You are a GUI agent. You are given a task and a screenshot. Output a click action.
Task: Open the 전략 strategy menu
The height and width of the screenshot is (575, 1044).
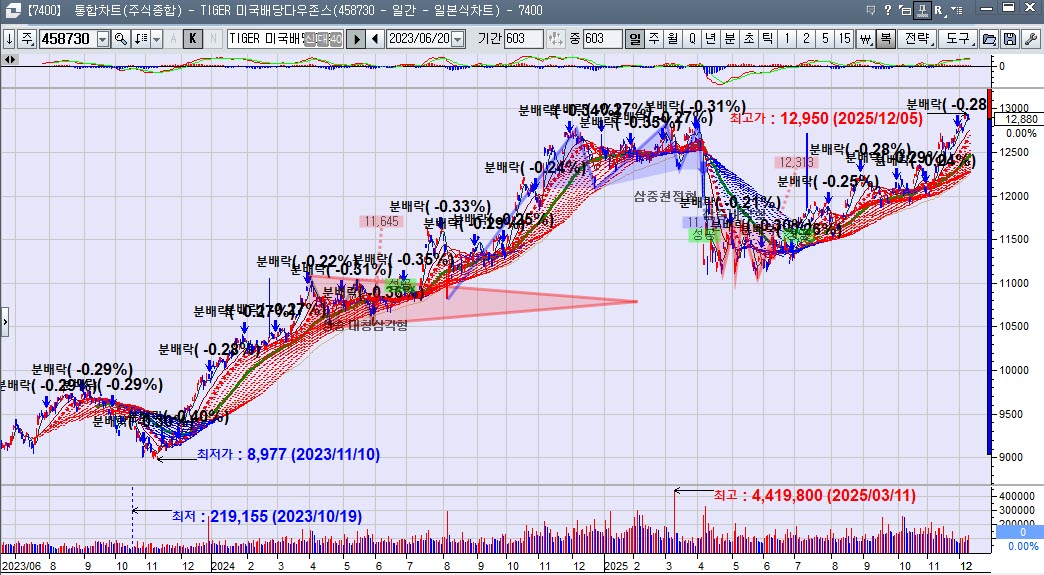tap(917, 39)
